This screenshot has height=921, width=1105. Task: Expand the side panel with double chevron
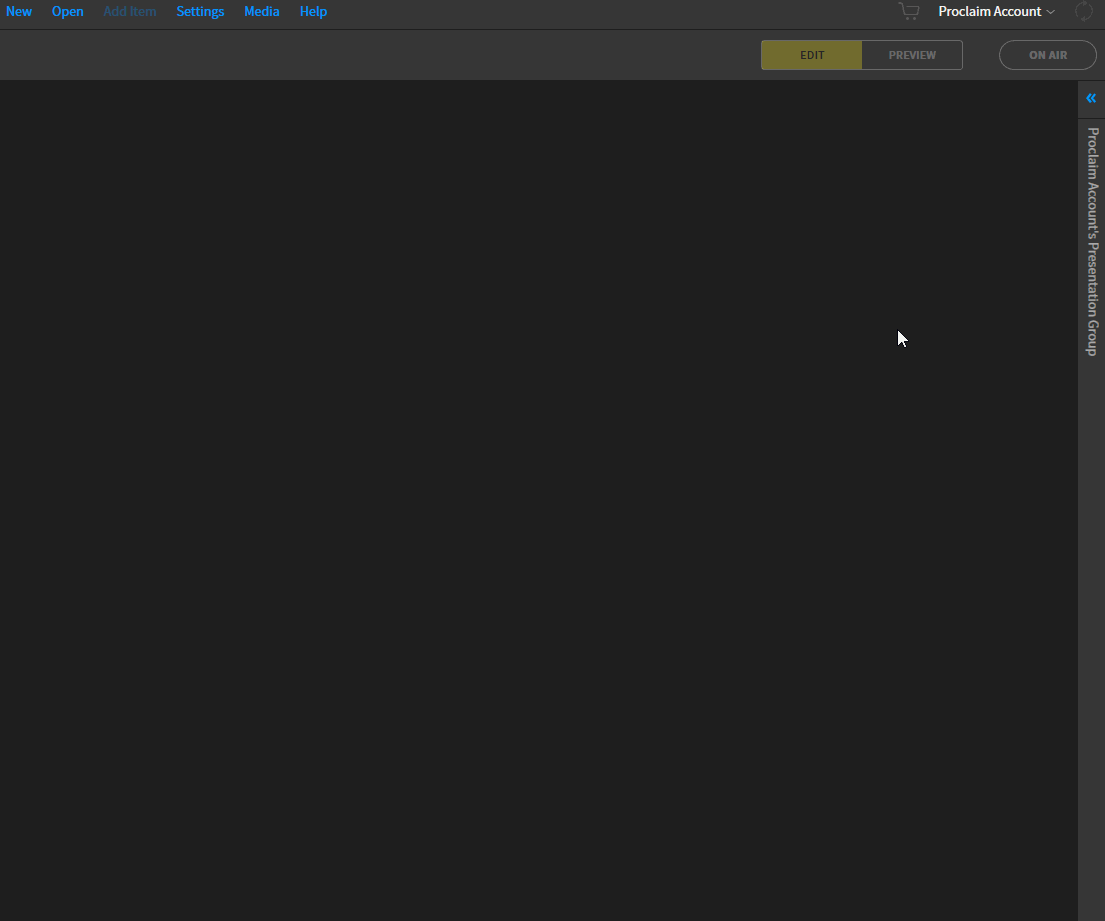pyautogui.click(x=1091, y=98)
